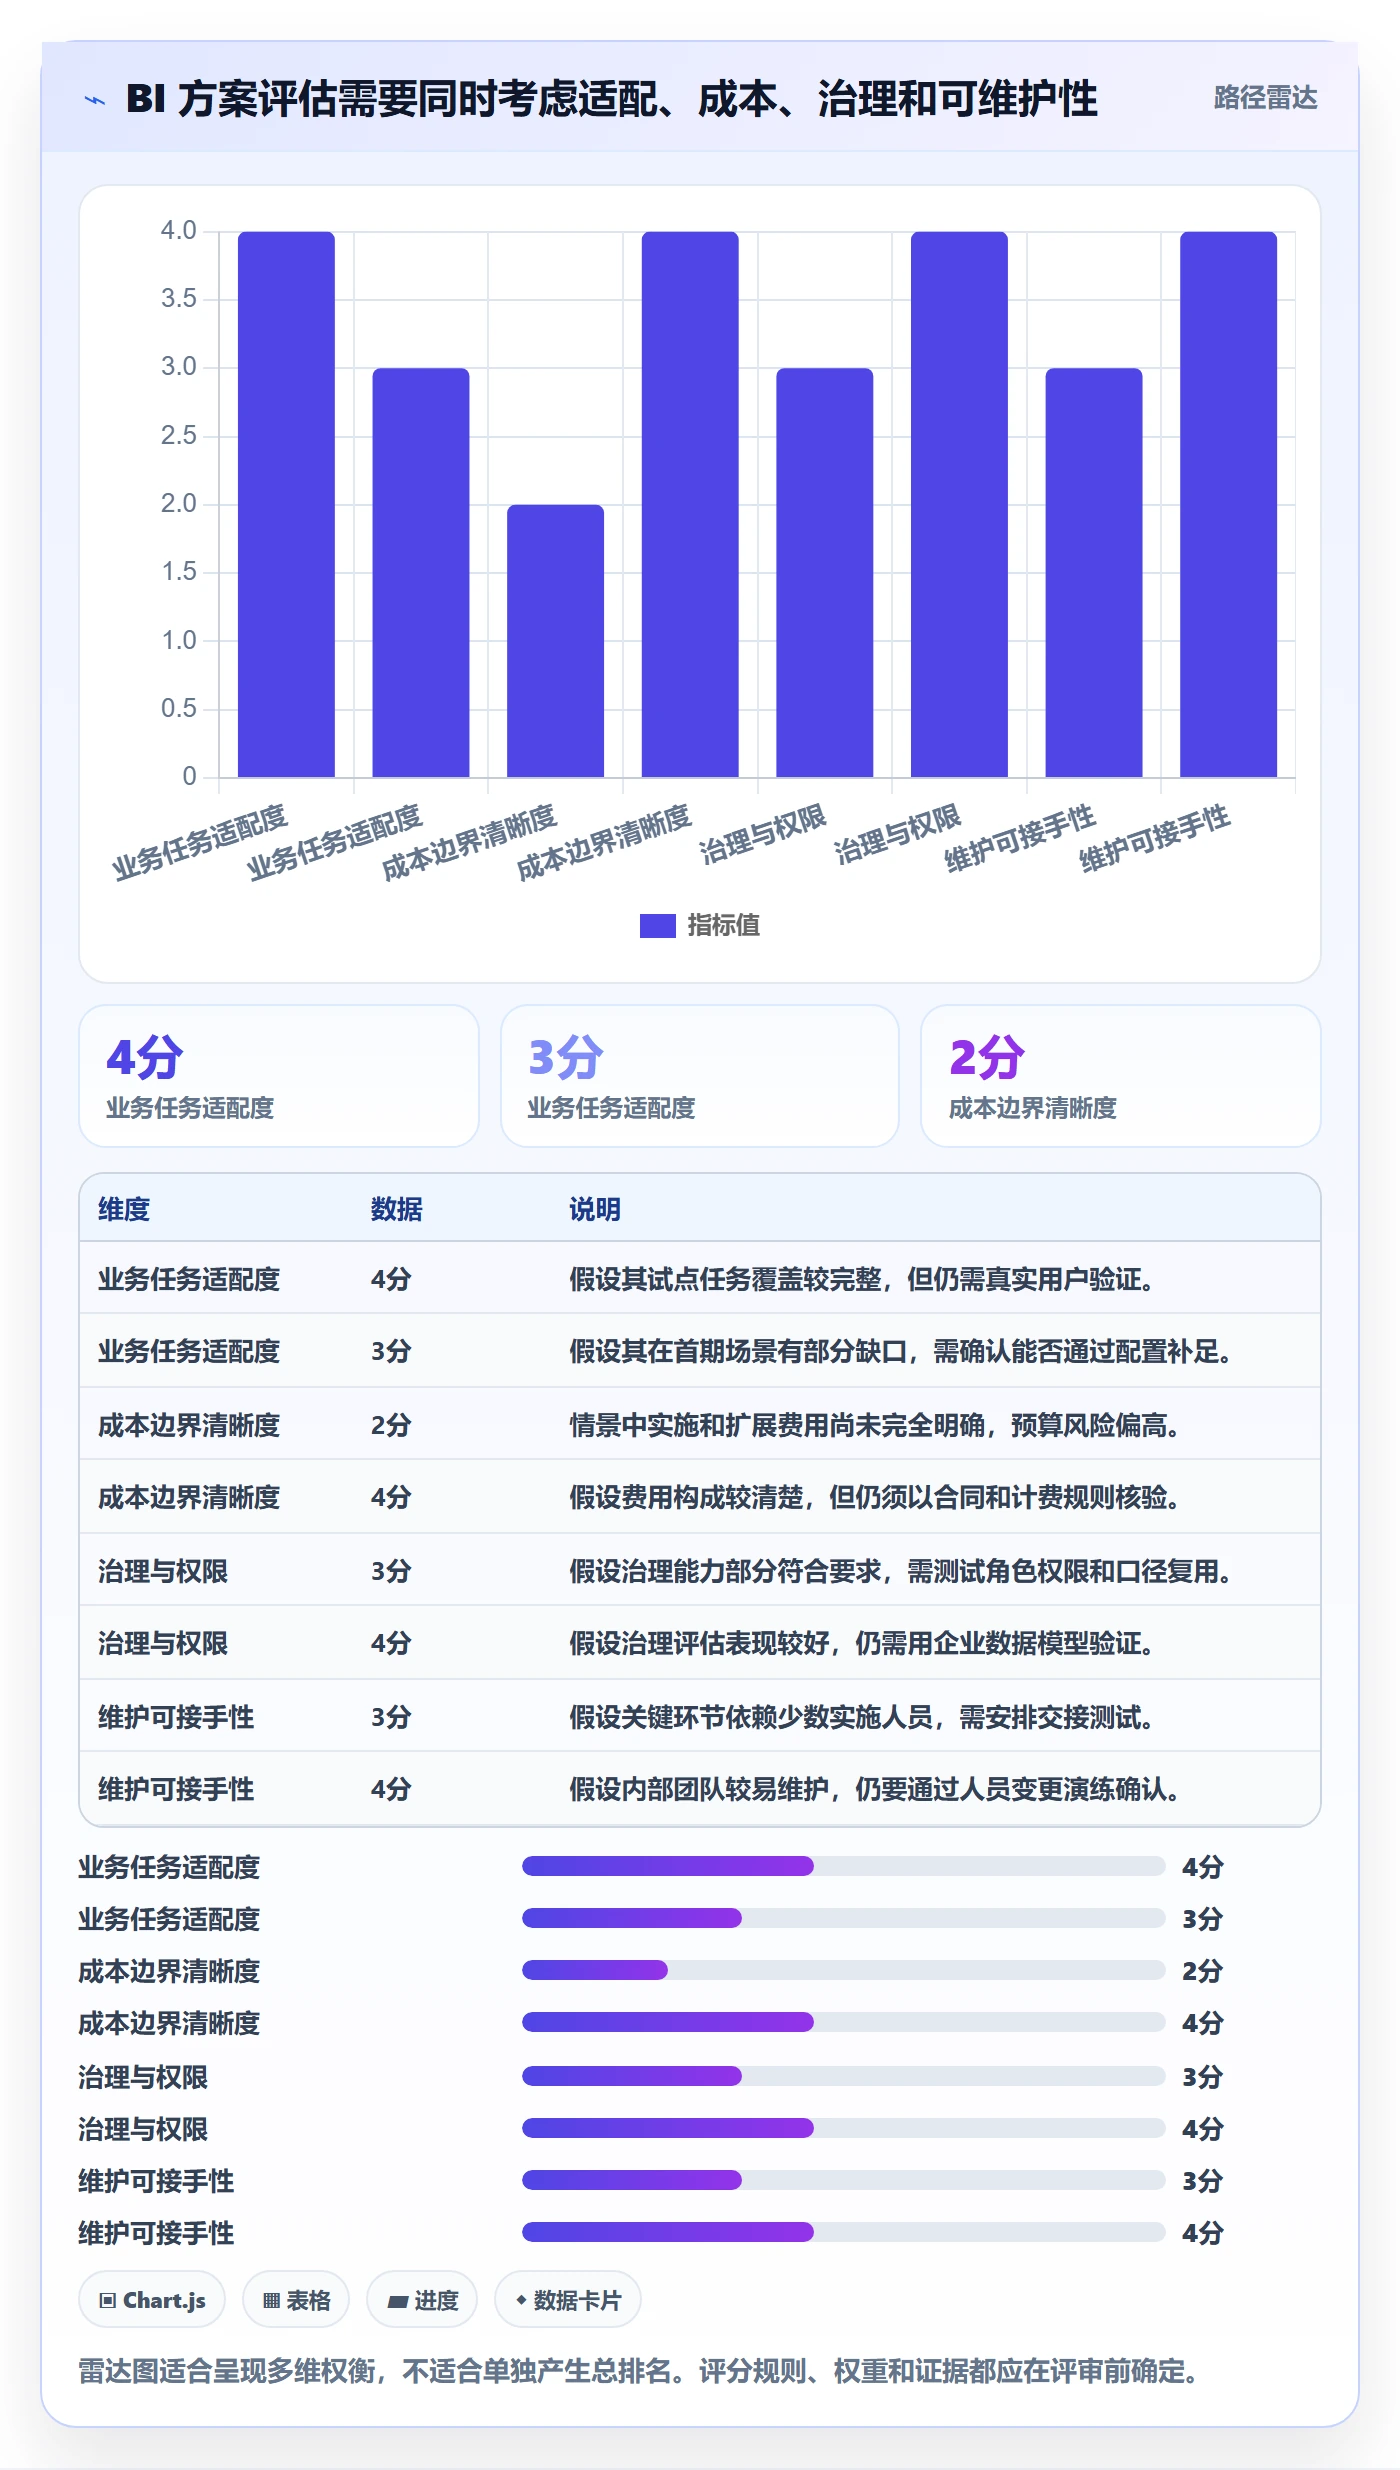The width and height of the screenshot is (1400, 2470).
Task: Click the 表格 tag chip
Action: [296, 2300]
